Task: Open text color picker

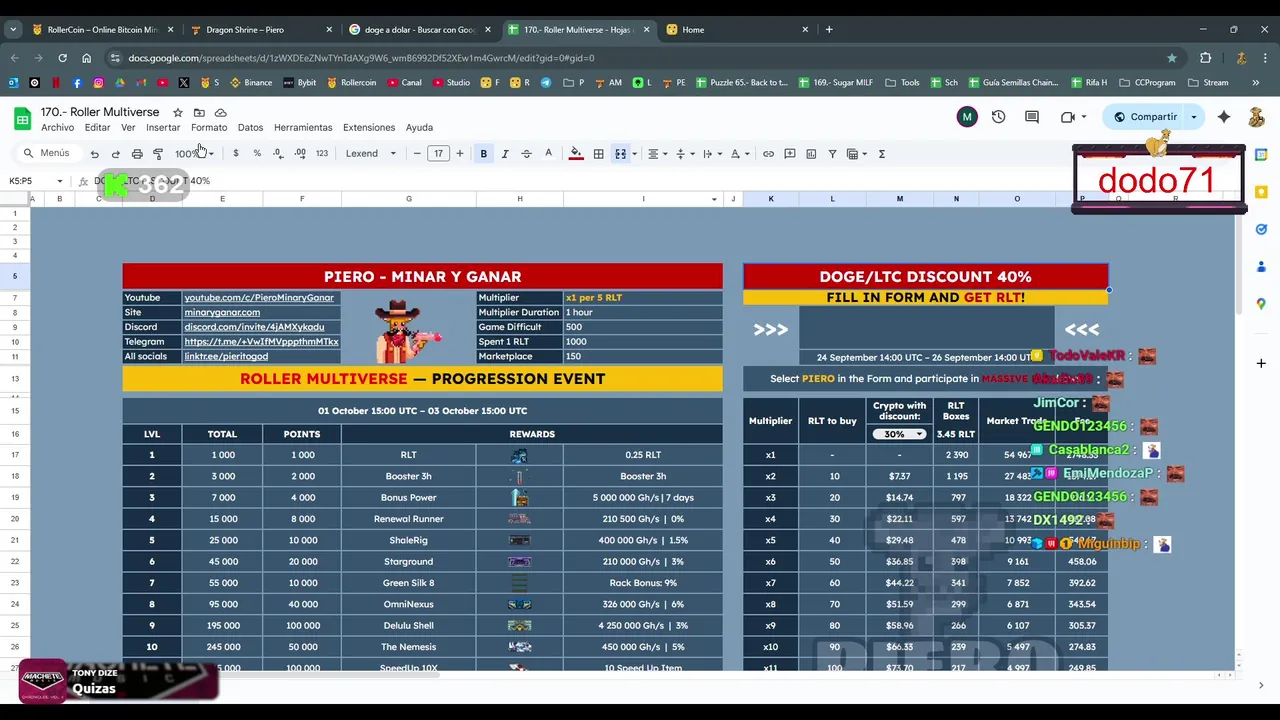Action: [x=548, y=154]
